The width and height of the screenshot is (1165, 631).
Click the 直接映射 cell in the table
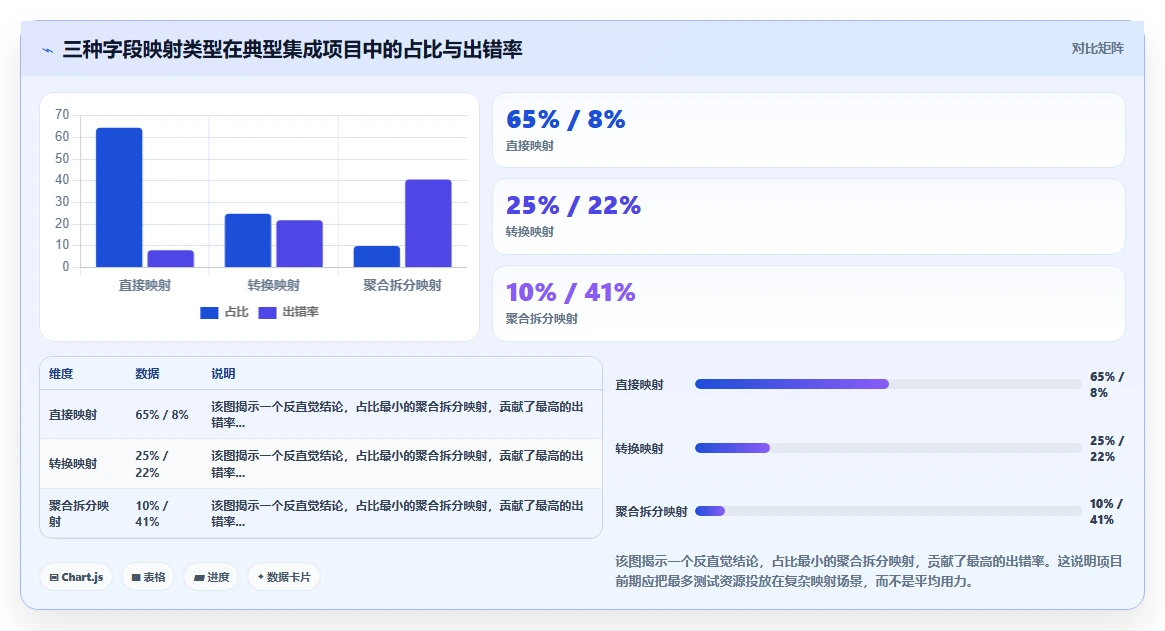click(73, 415)
